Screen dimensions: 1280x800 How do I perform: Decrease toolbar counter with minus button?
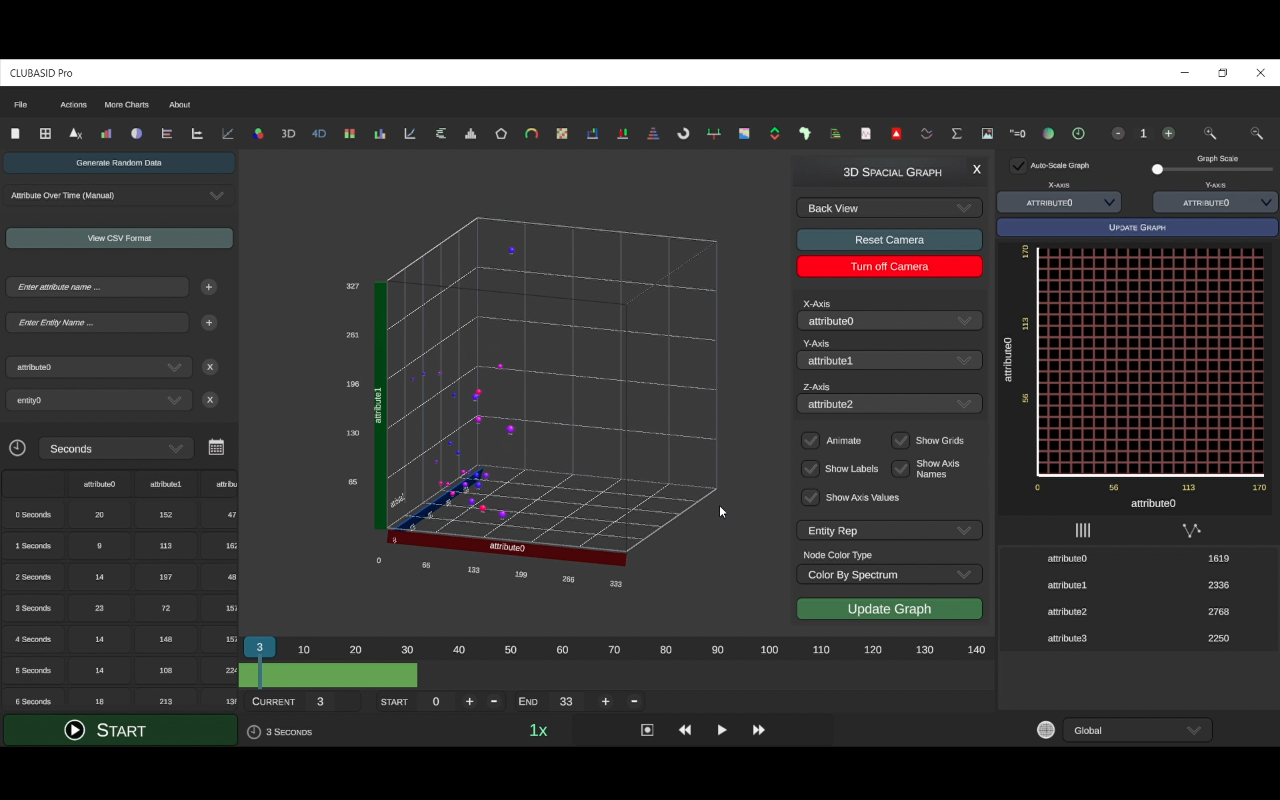tap(1118, 134)
